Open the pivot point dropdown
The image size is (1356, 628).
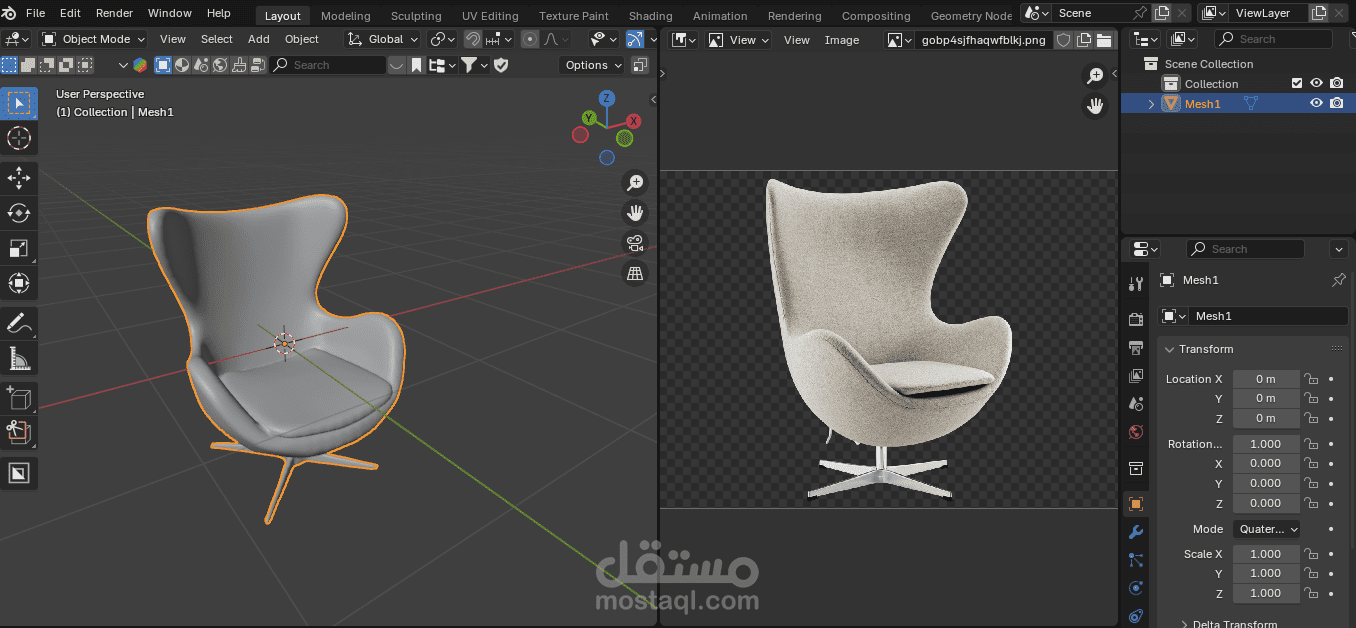point(442,39)
